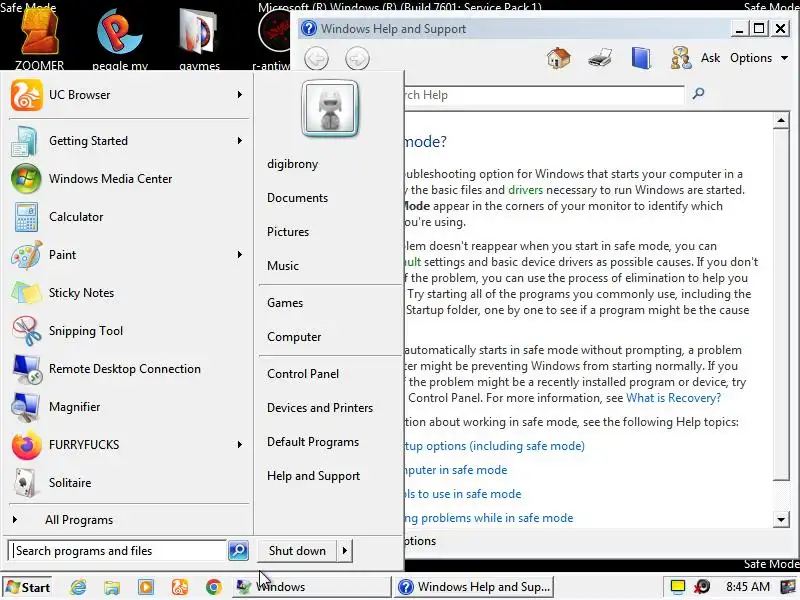Switch to the Windows taskbar button
Screen dimensions: 800x600
(312, 587)
